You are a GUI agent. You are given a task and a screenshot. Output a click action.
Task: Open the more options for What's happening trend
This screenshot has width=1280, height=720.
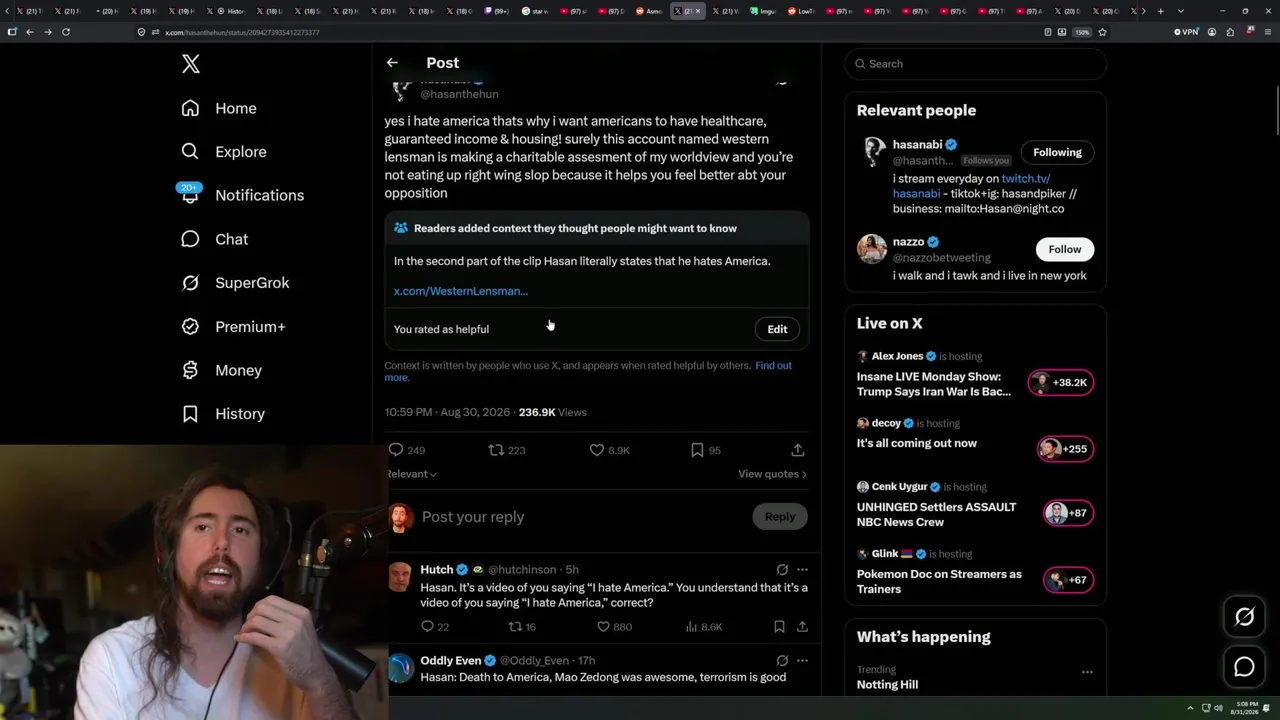tap(1087, 672)
